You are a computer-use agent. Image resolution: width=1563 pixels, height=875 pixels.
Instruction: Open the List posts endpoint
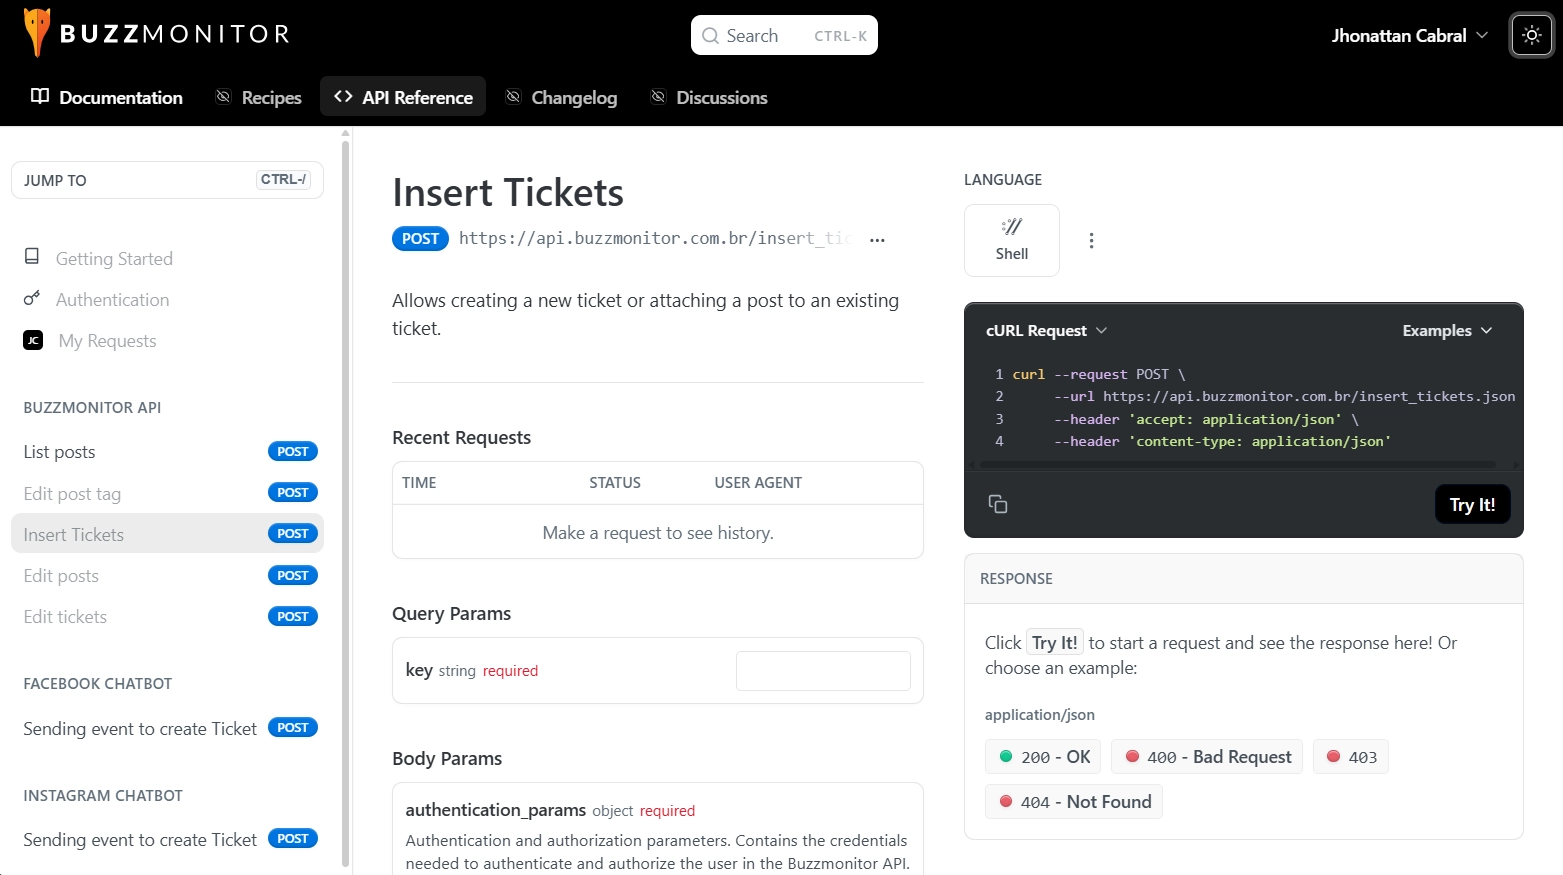click(167, 452)
